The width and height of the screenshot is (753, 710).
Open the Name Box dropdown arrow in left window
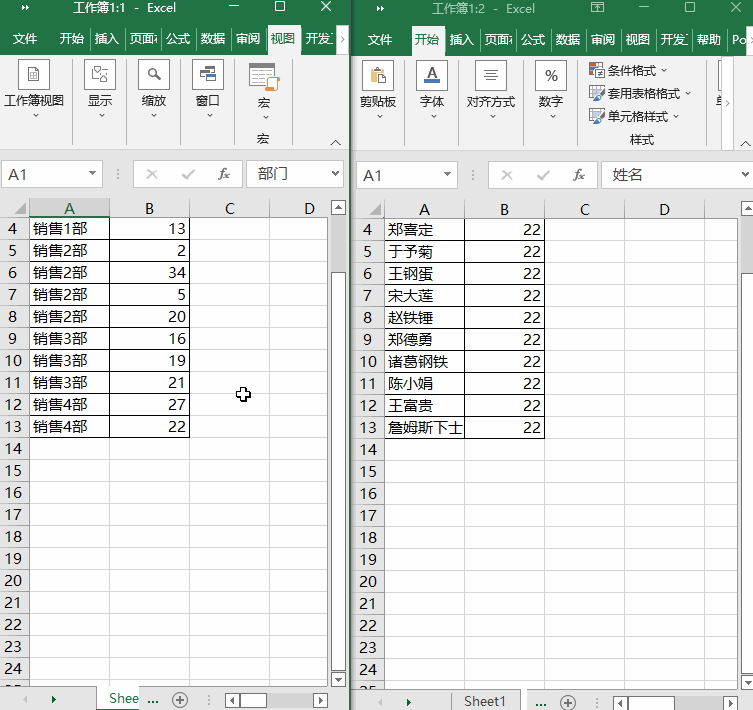point(92,173)
